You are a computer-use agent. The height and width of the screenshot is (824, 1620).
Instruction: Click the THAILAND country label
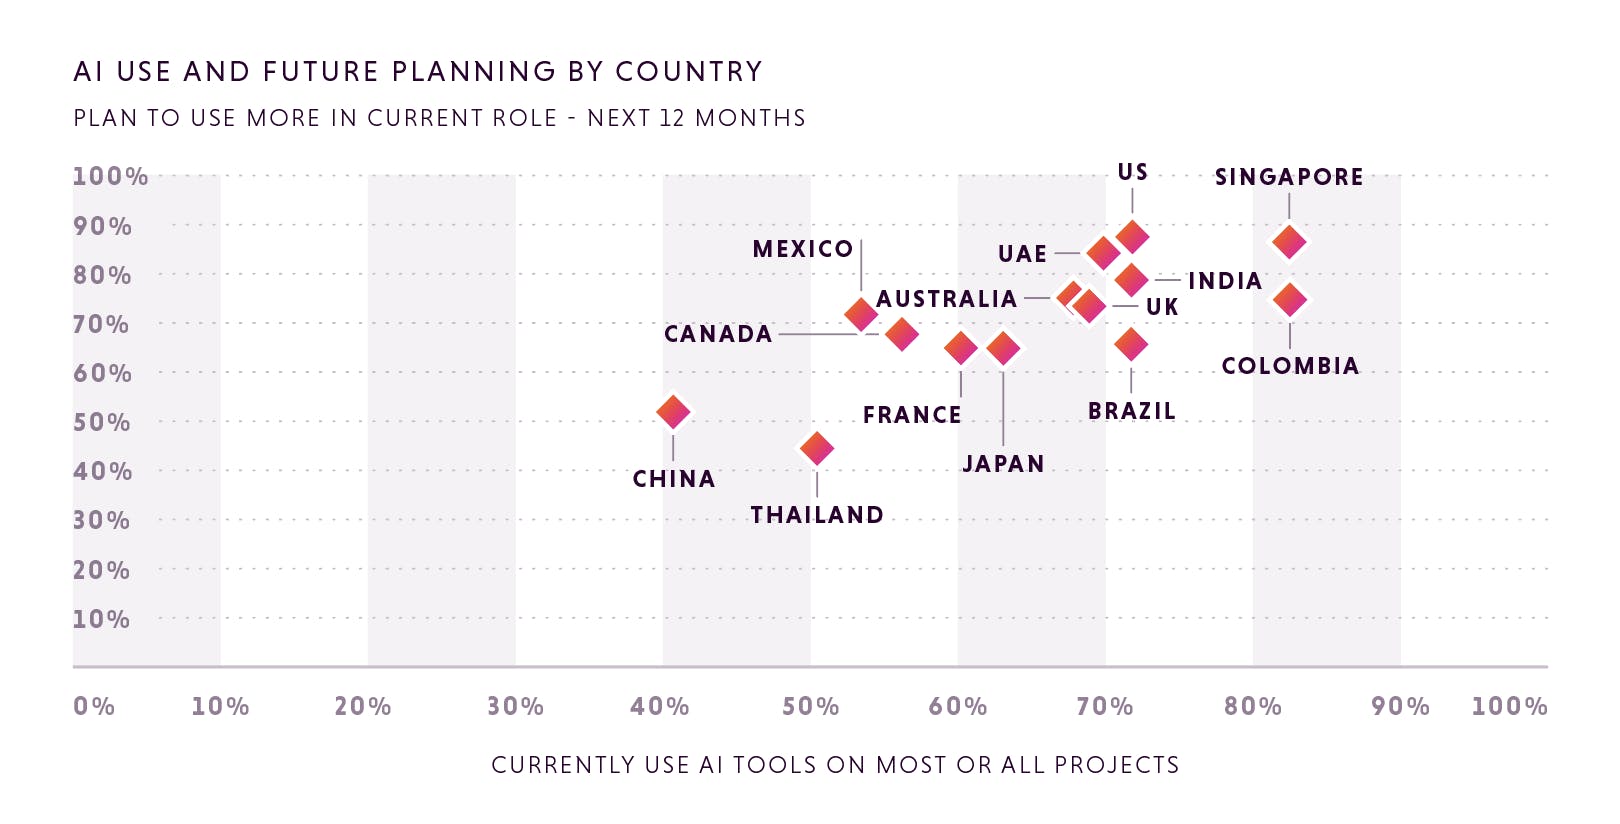point(817,515)
